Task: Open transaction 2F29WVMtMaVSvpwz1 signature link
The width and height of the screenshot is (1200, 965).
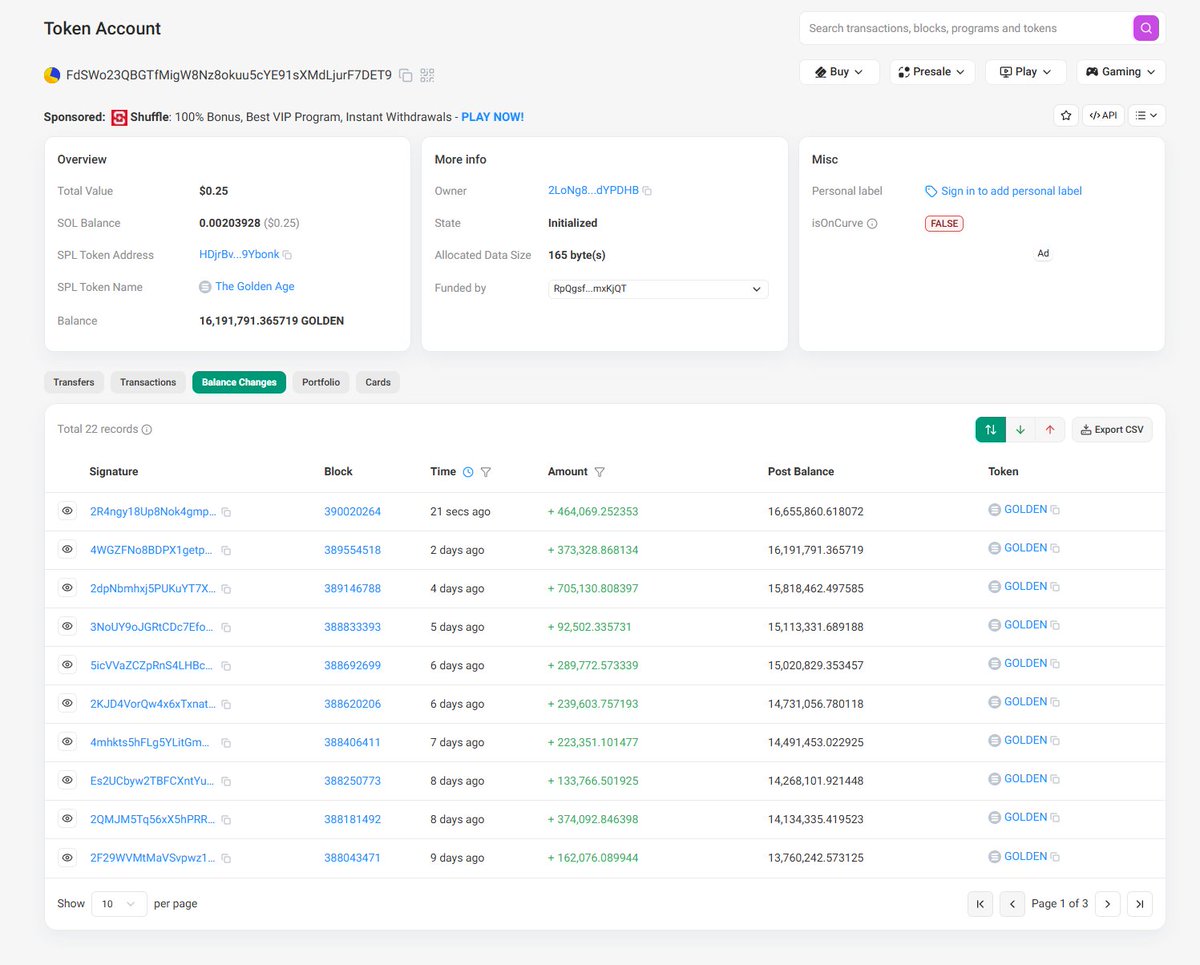Action: pos(152,858)
